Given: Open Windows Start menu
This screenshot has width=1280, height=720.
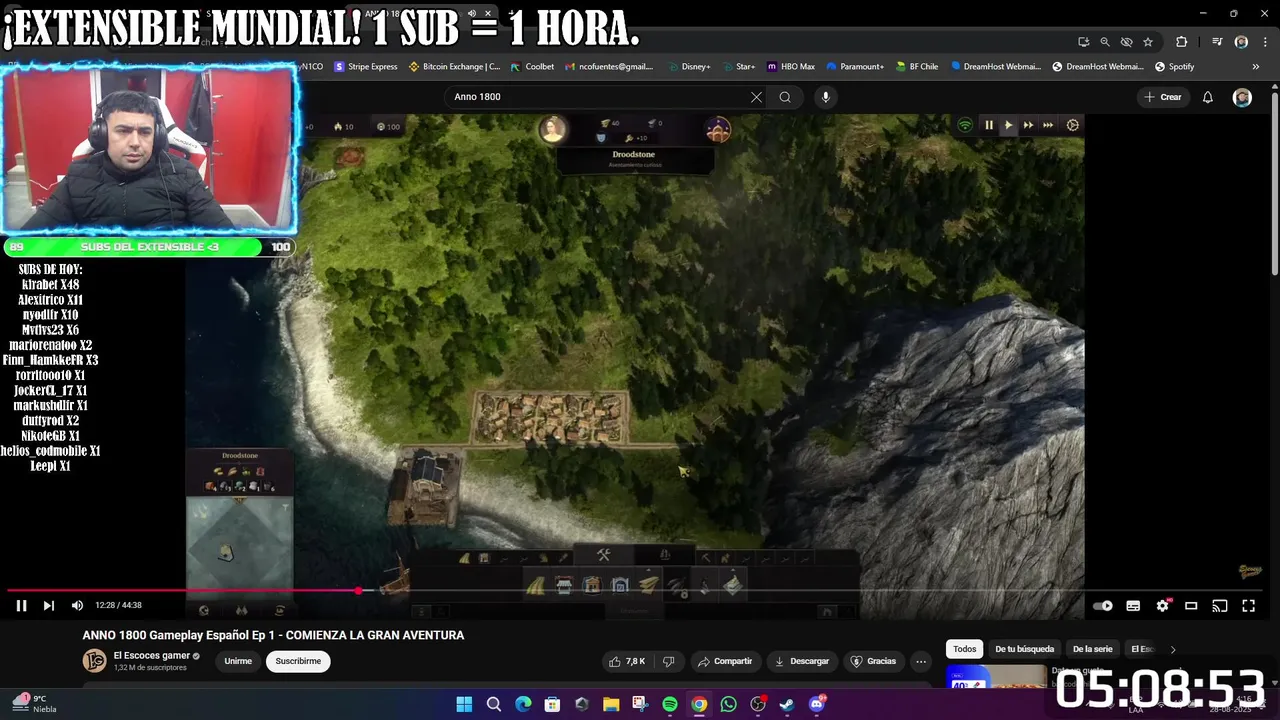Looking at the screenshot, I should coord(464,705).
